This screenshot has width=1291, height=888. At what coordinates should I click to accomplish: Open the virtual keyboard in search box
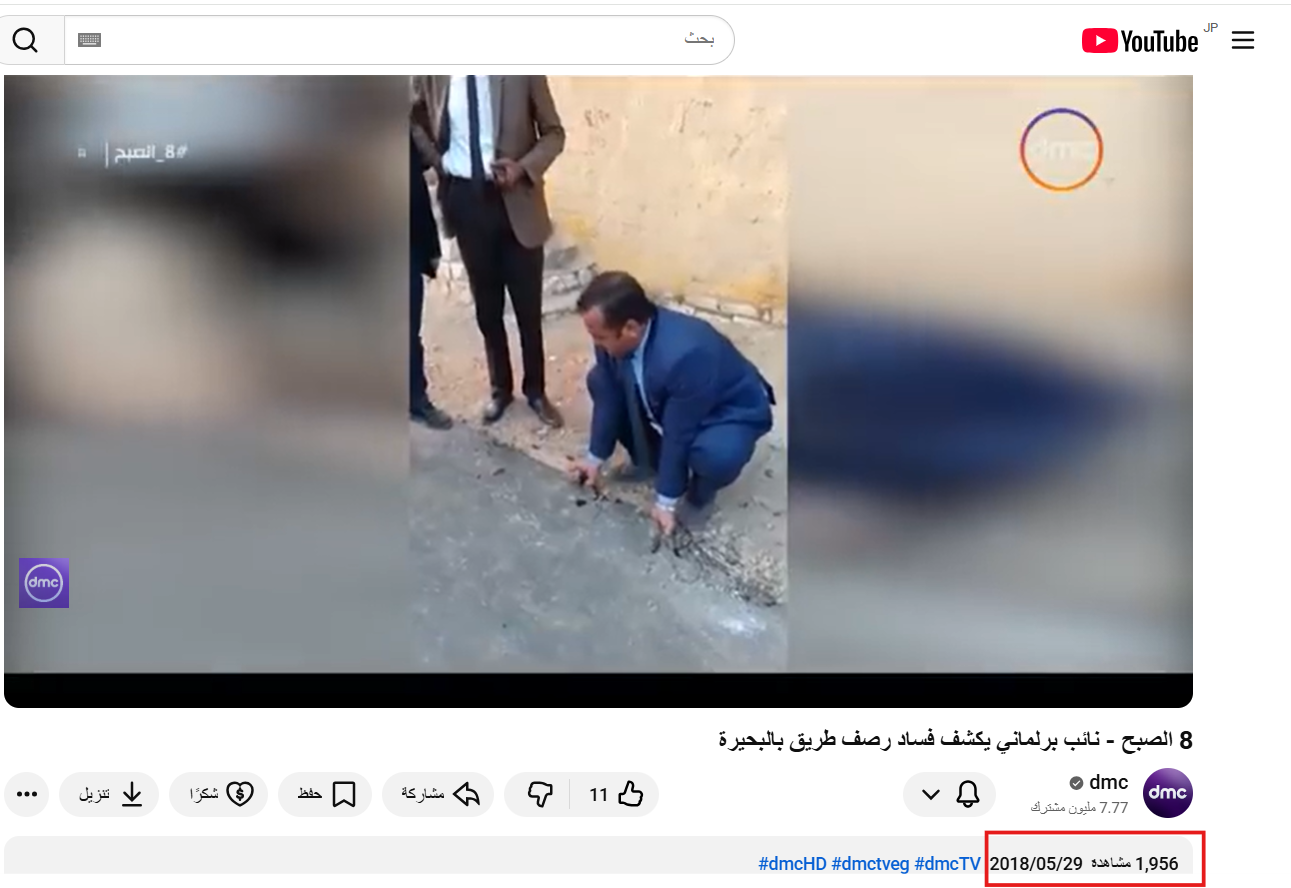89,40
